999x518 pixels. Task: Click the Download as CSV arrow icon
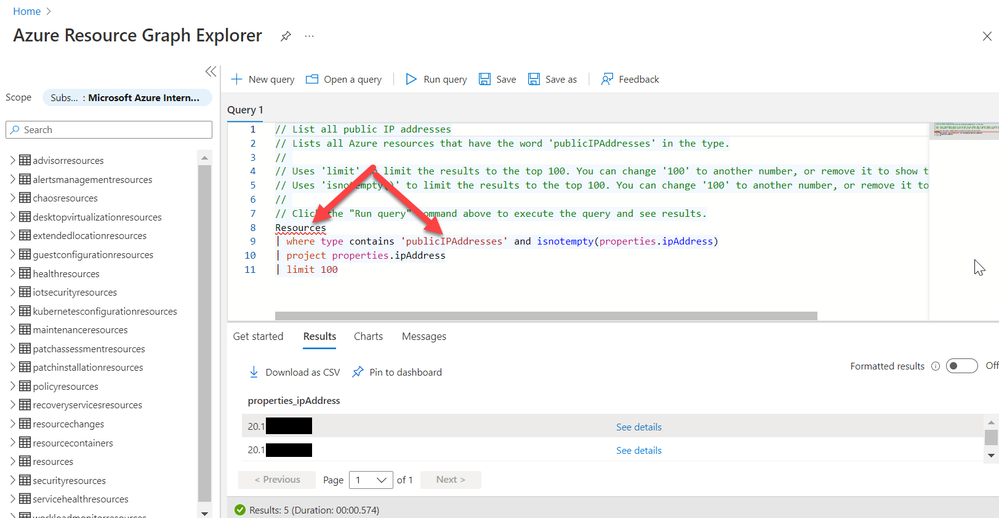254,372
